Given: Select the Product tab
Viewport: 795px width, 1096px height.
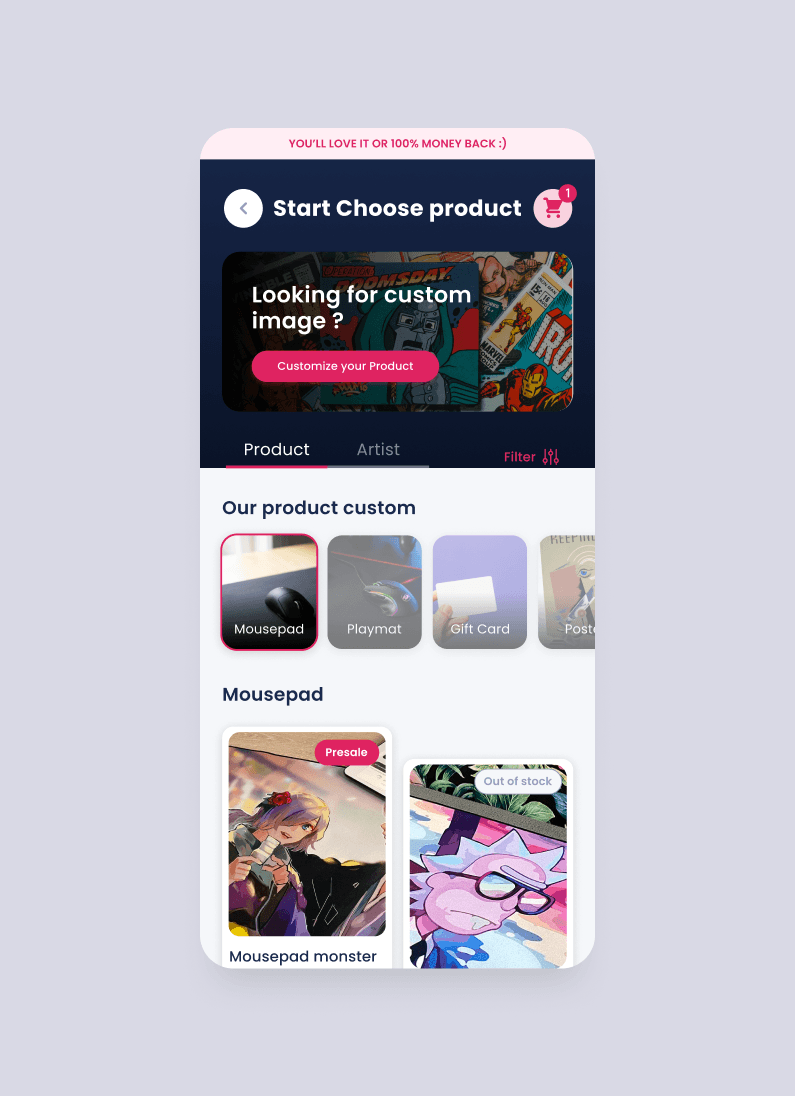Looking at the screenshot, I should pyautogui.click(x=276, y=449).
